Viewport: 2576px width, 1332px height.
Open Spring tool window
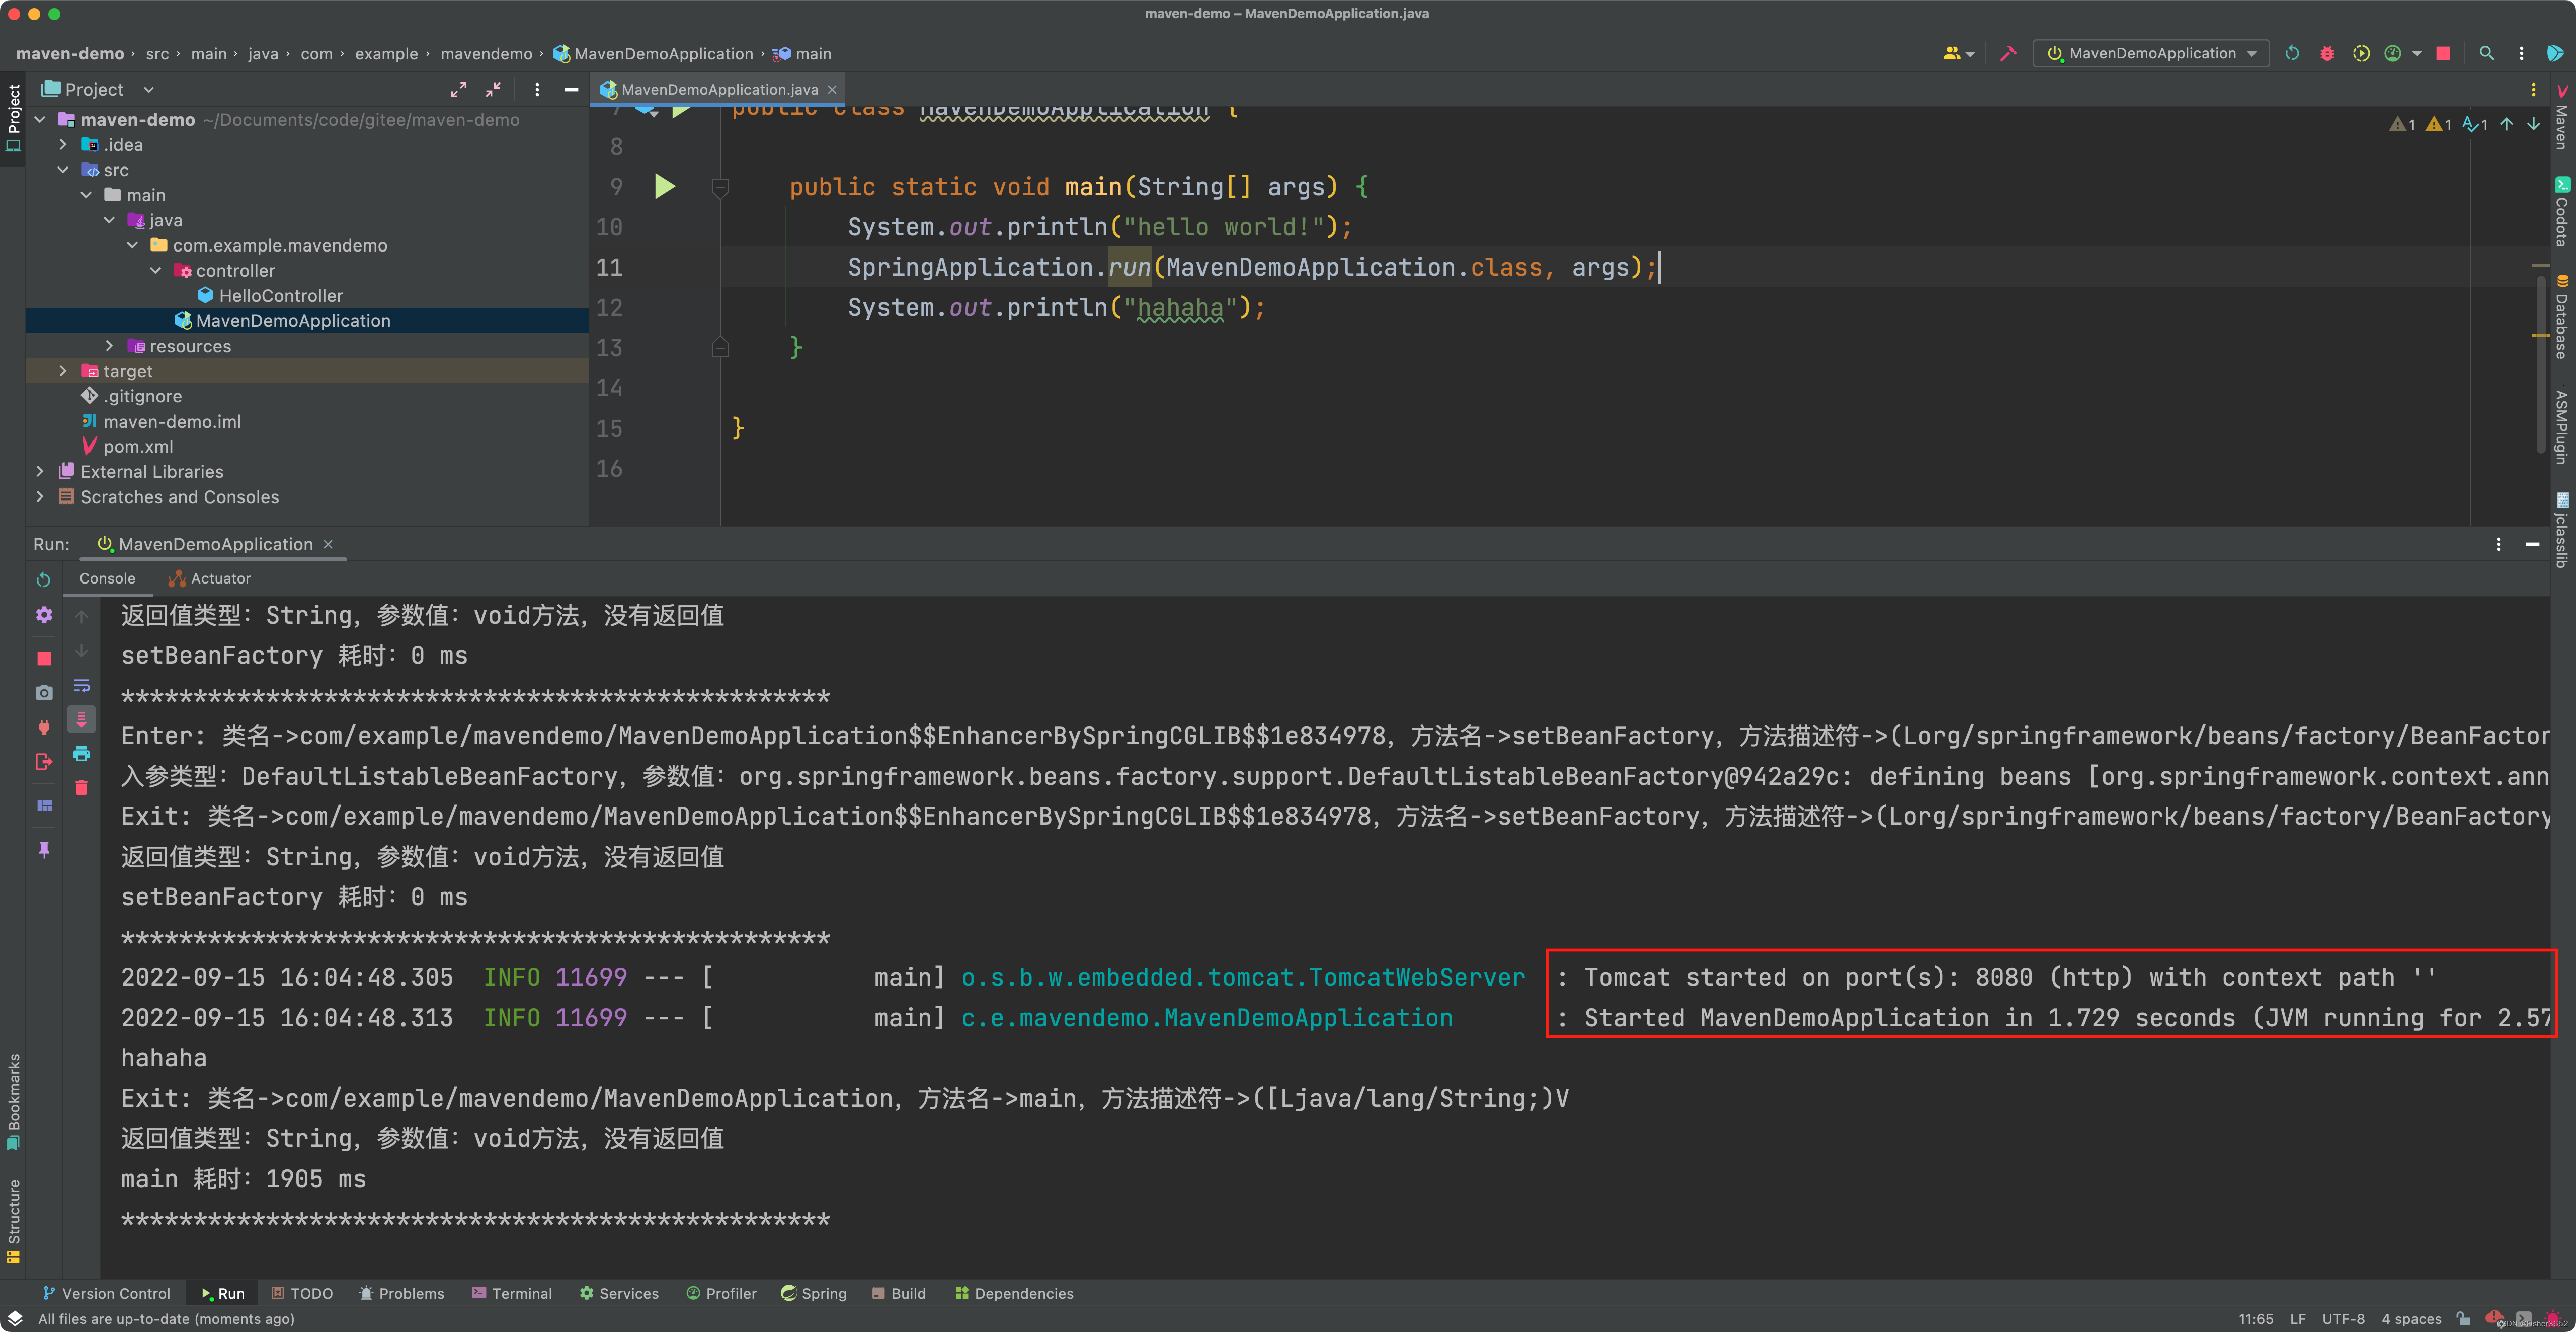(814, 1294)
